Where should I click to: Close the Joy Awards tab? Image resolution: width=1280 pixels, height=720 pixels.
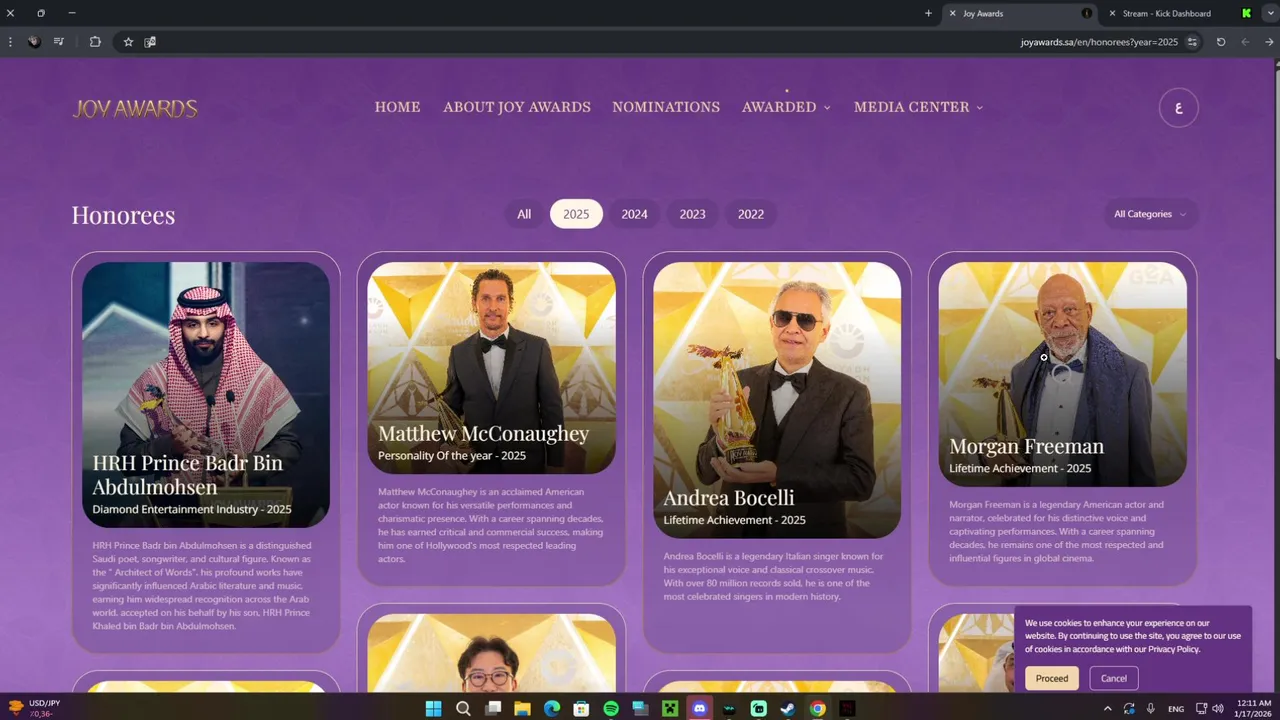(952, 13)
